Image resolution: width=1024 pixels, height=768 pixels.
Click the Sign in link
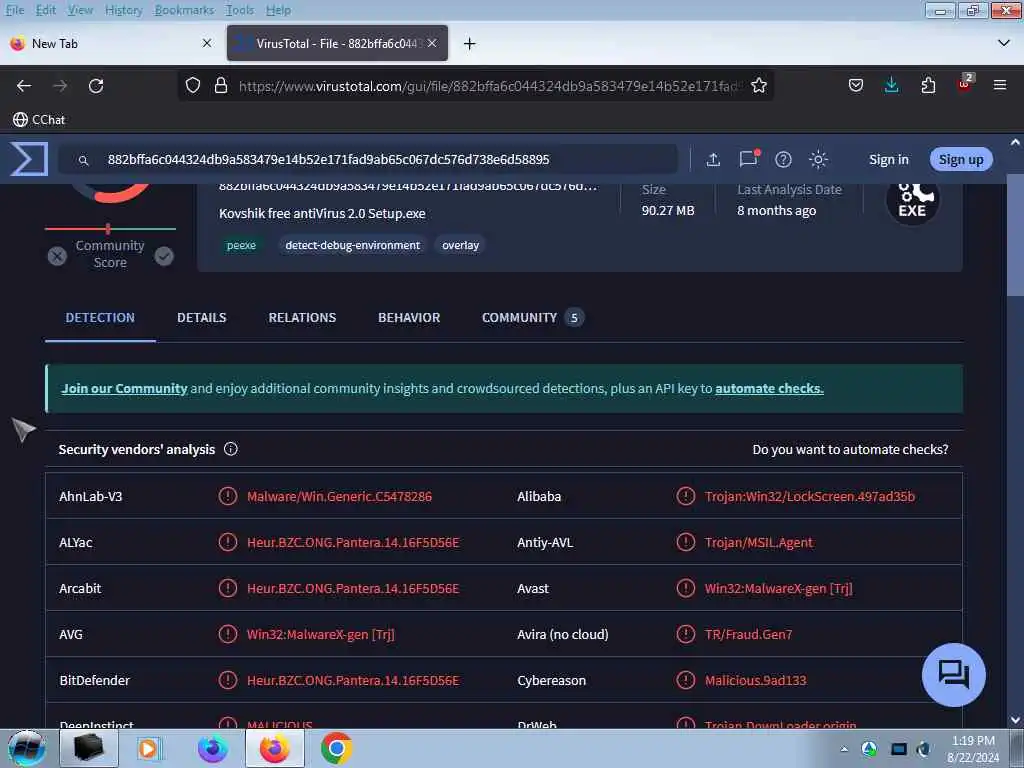888,159
